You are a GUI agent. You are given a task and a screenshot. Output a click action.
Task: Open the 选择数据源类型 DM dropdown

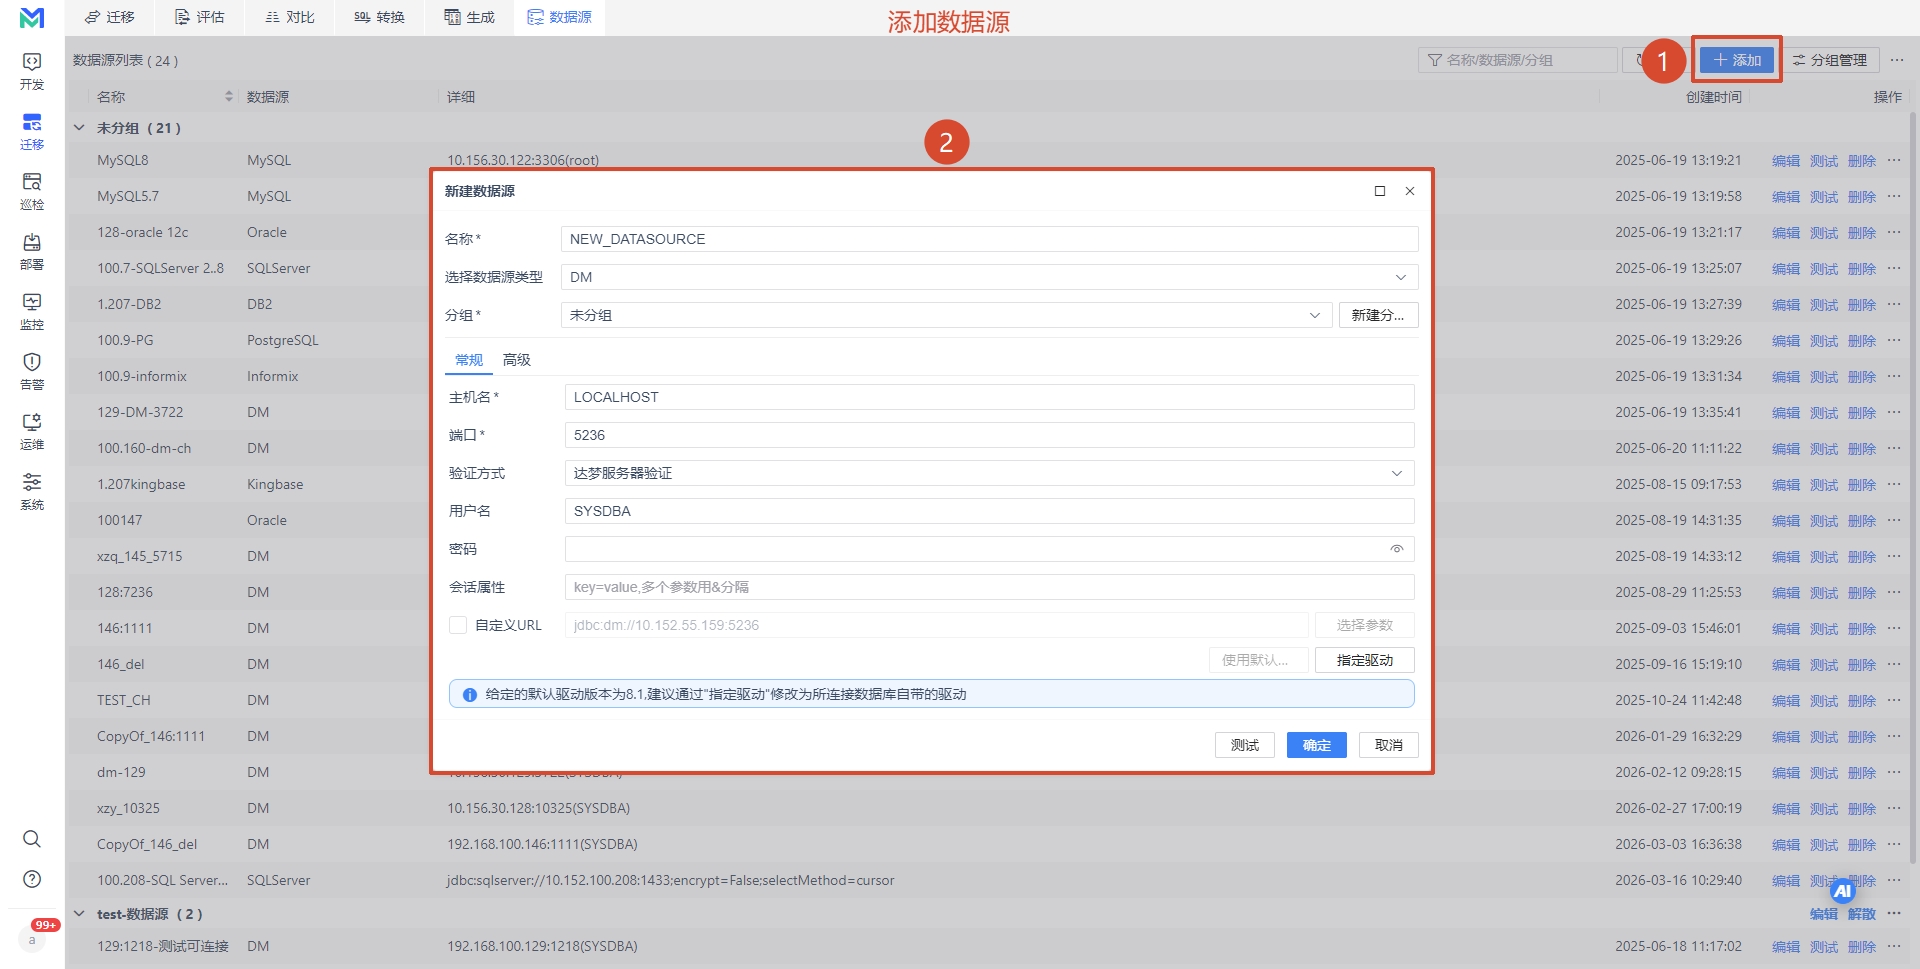pyautogui.click(x=989, y=277)
